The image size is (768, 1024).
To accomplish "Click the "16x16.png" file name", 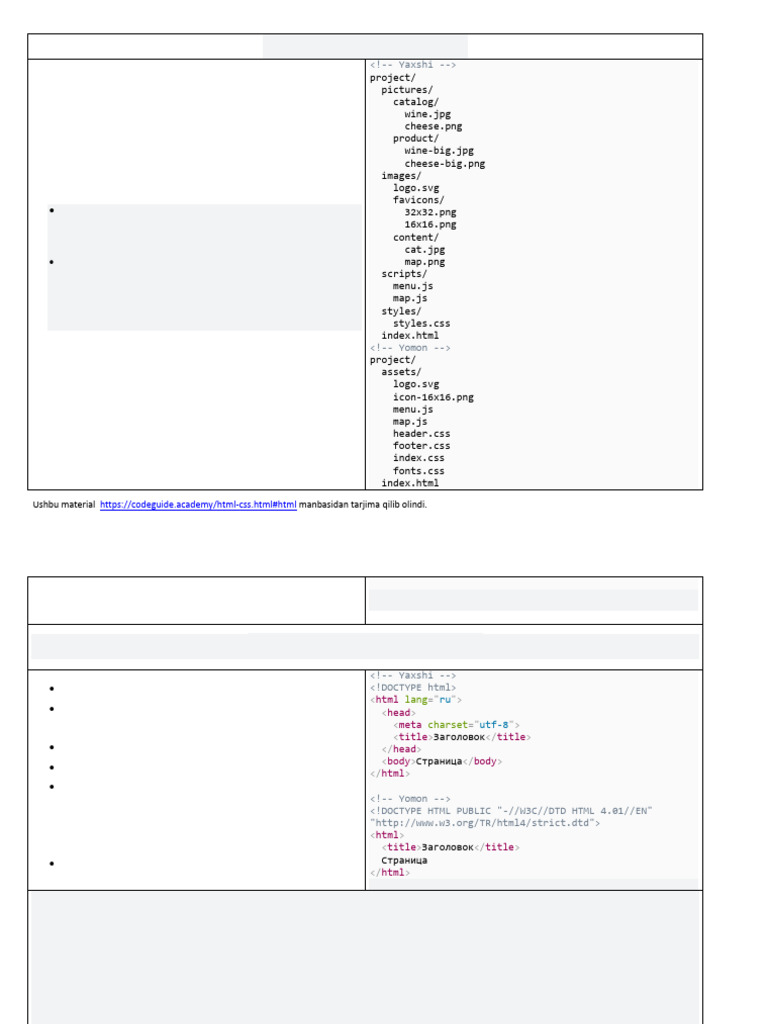I will coord(430,225).
